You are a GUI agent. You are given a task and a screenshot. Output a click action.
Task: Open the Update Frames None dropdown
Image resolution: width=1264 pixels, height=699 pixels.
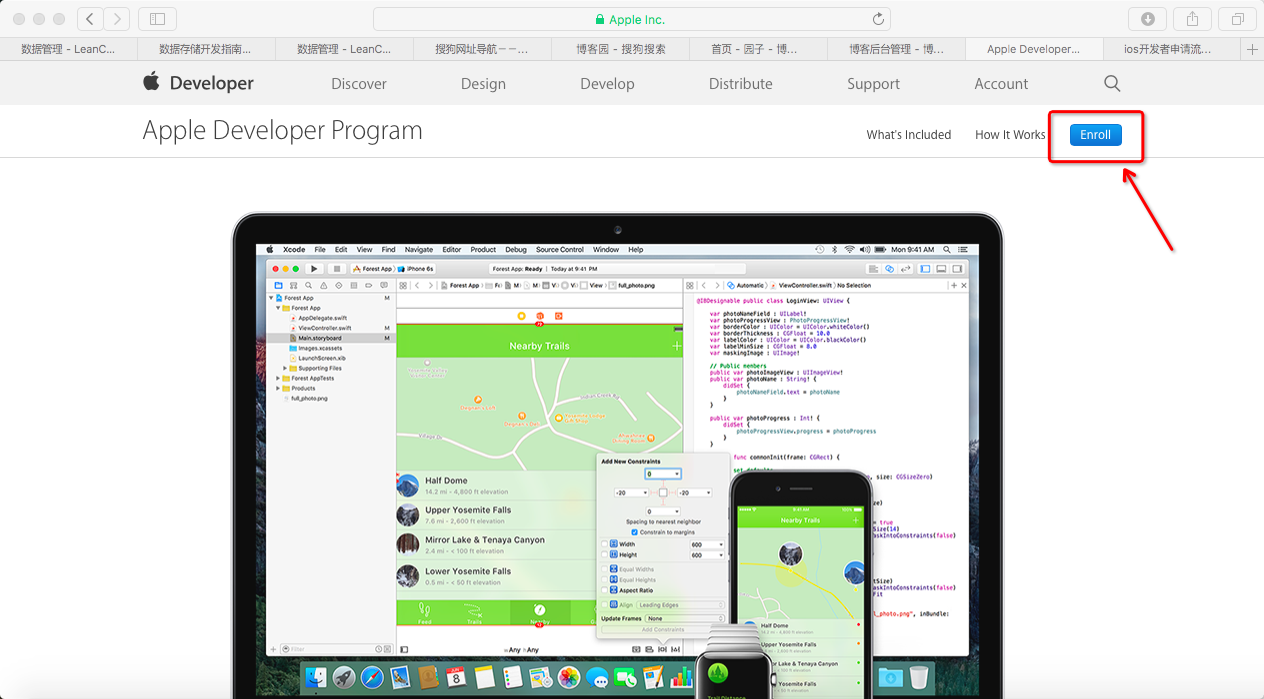(685, 619)
